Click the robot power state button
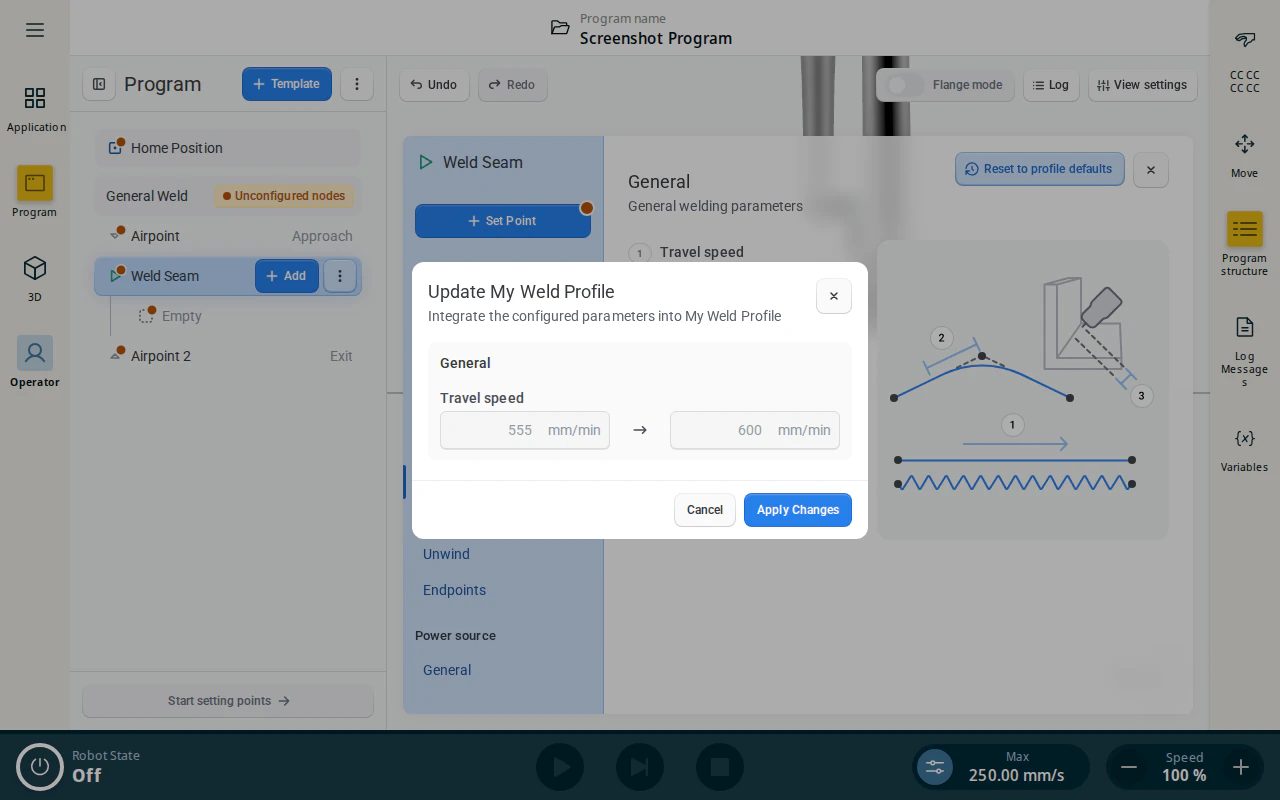 tap(40, 766)
